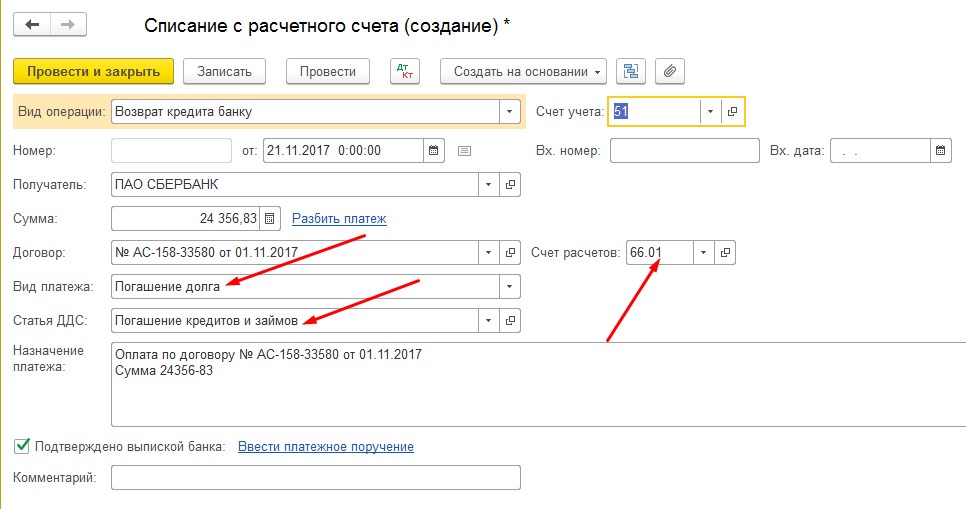Open the calculator for Сумма field
Screen dimensions: 966x509
pos(269,219)
